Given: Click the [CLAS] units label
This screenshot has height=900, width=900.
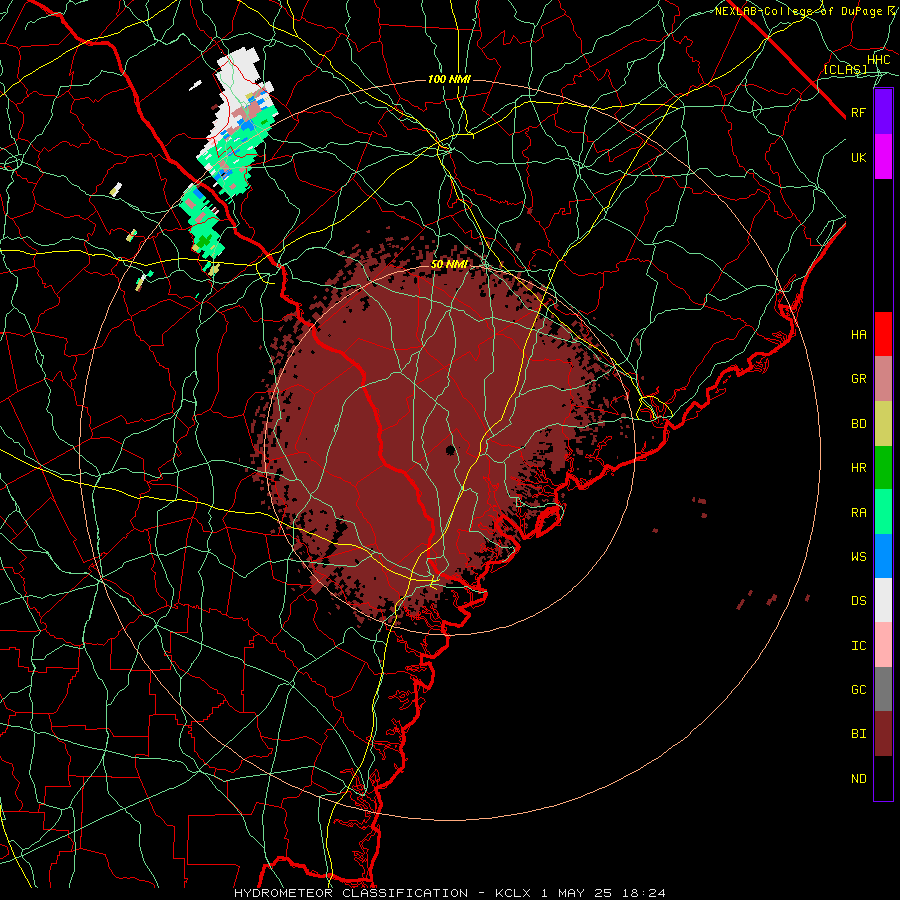Looking at the screenshot, I should tap(845, 70).
